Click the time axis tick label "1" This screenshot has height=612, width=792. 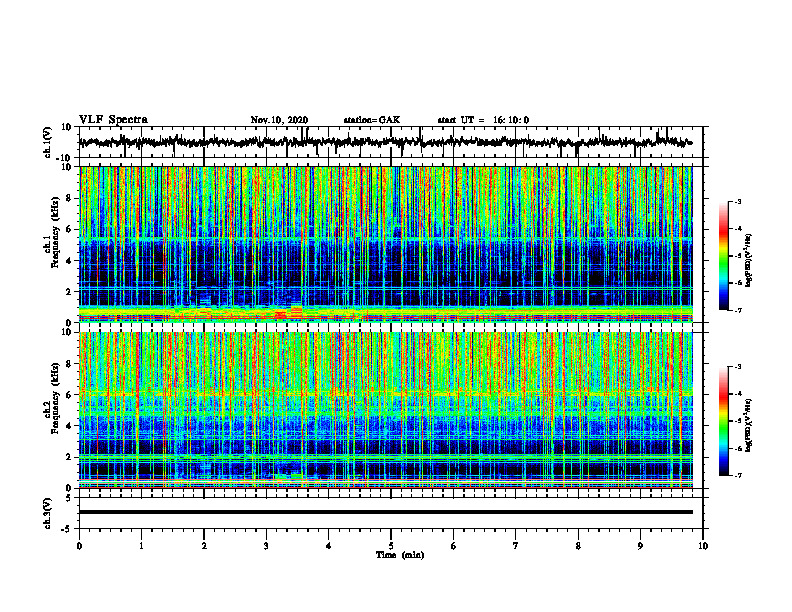(x=141, y=546)
